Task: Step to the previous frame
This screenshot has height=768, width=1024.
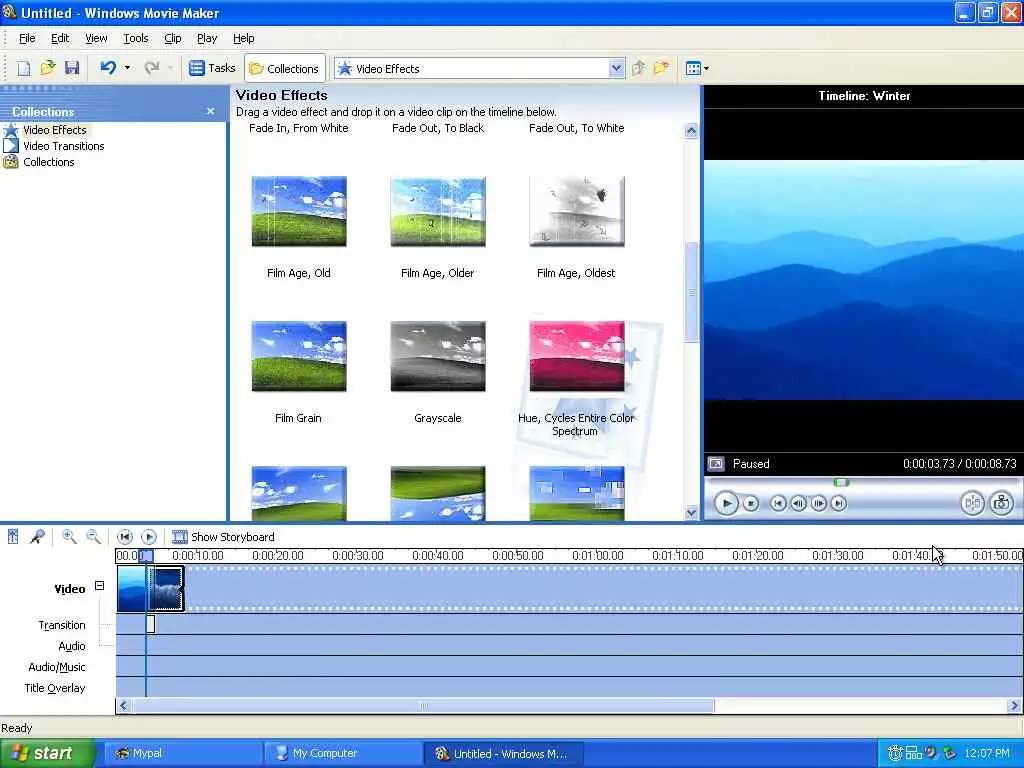Action: [798, 504]
